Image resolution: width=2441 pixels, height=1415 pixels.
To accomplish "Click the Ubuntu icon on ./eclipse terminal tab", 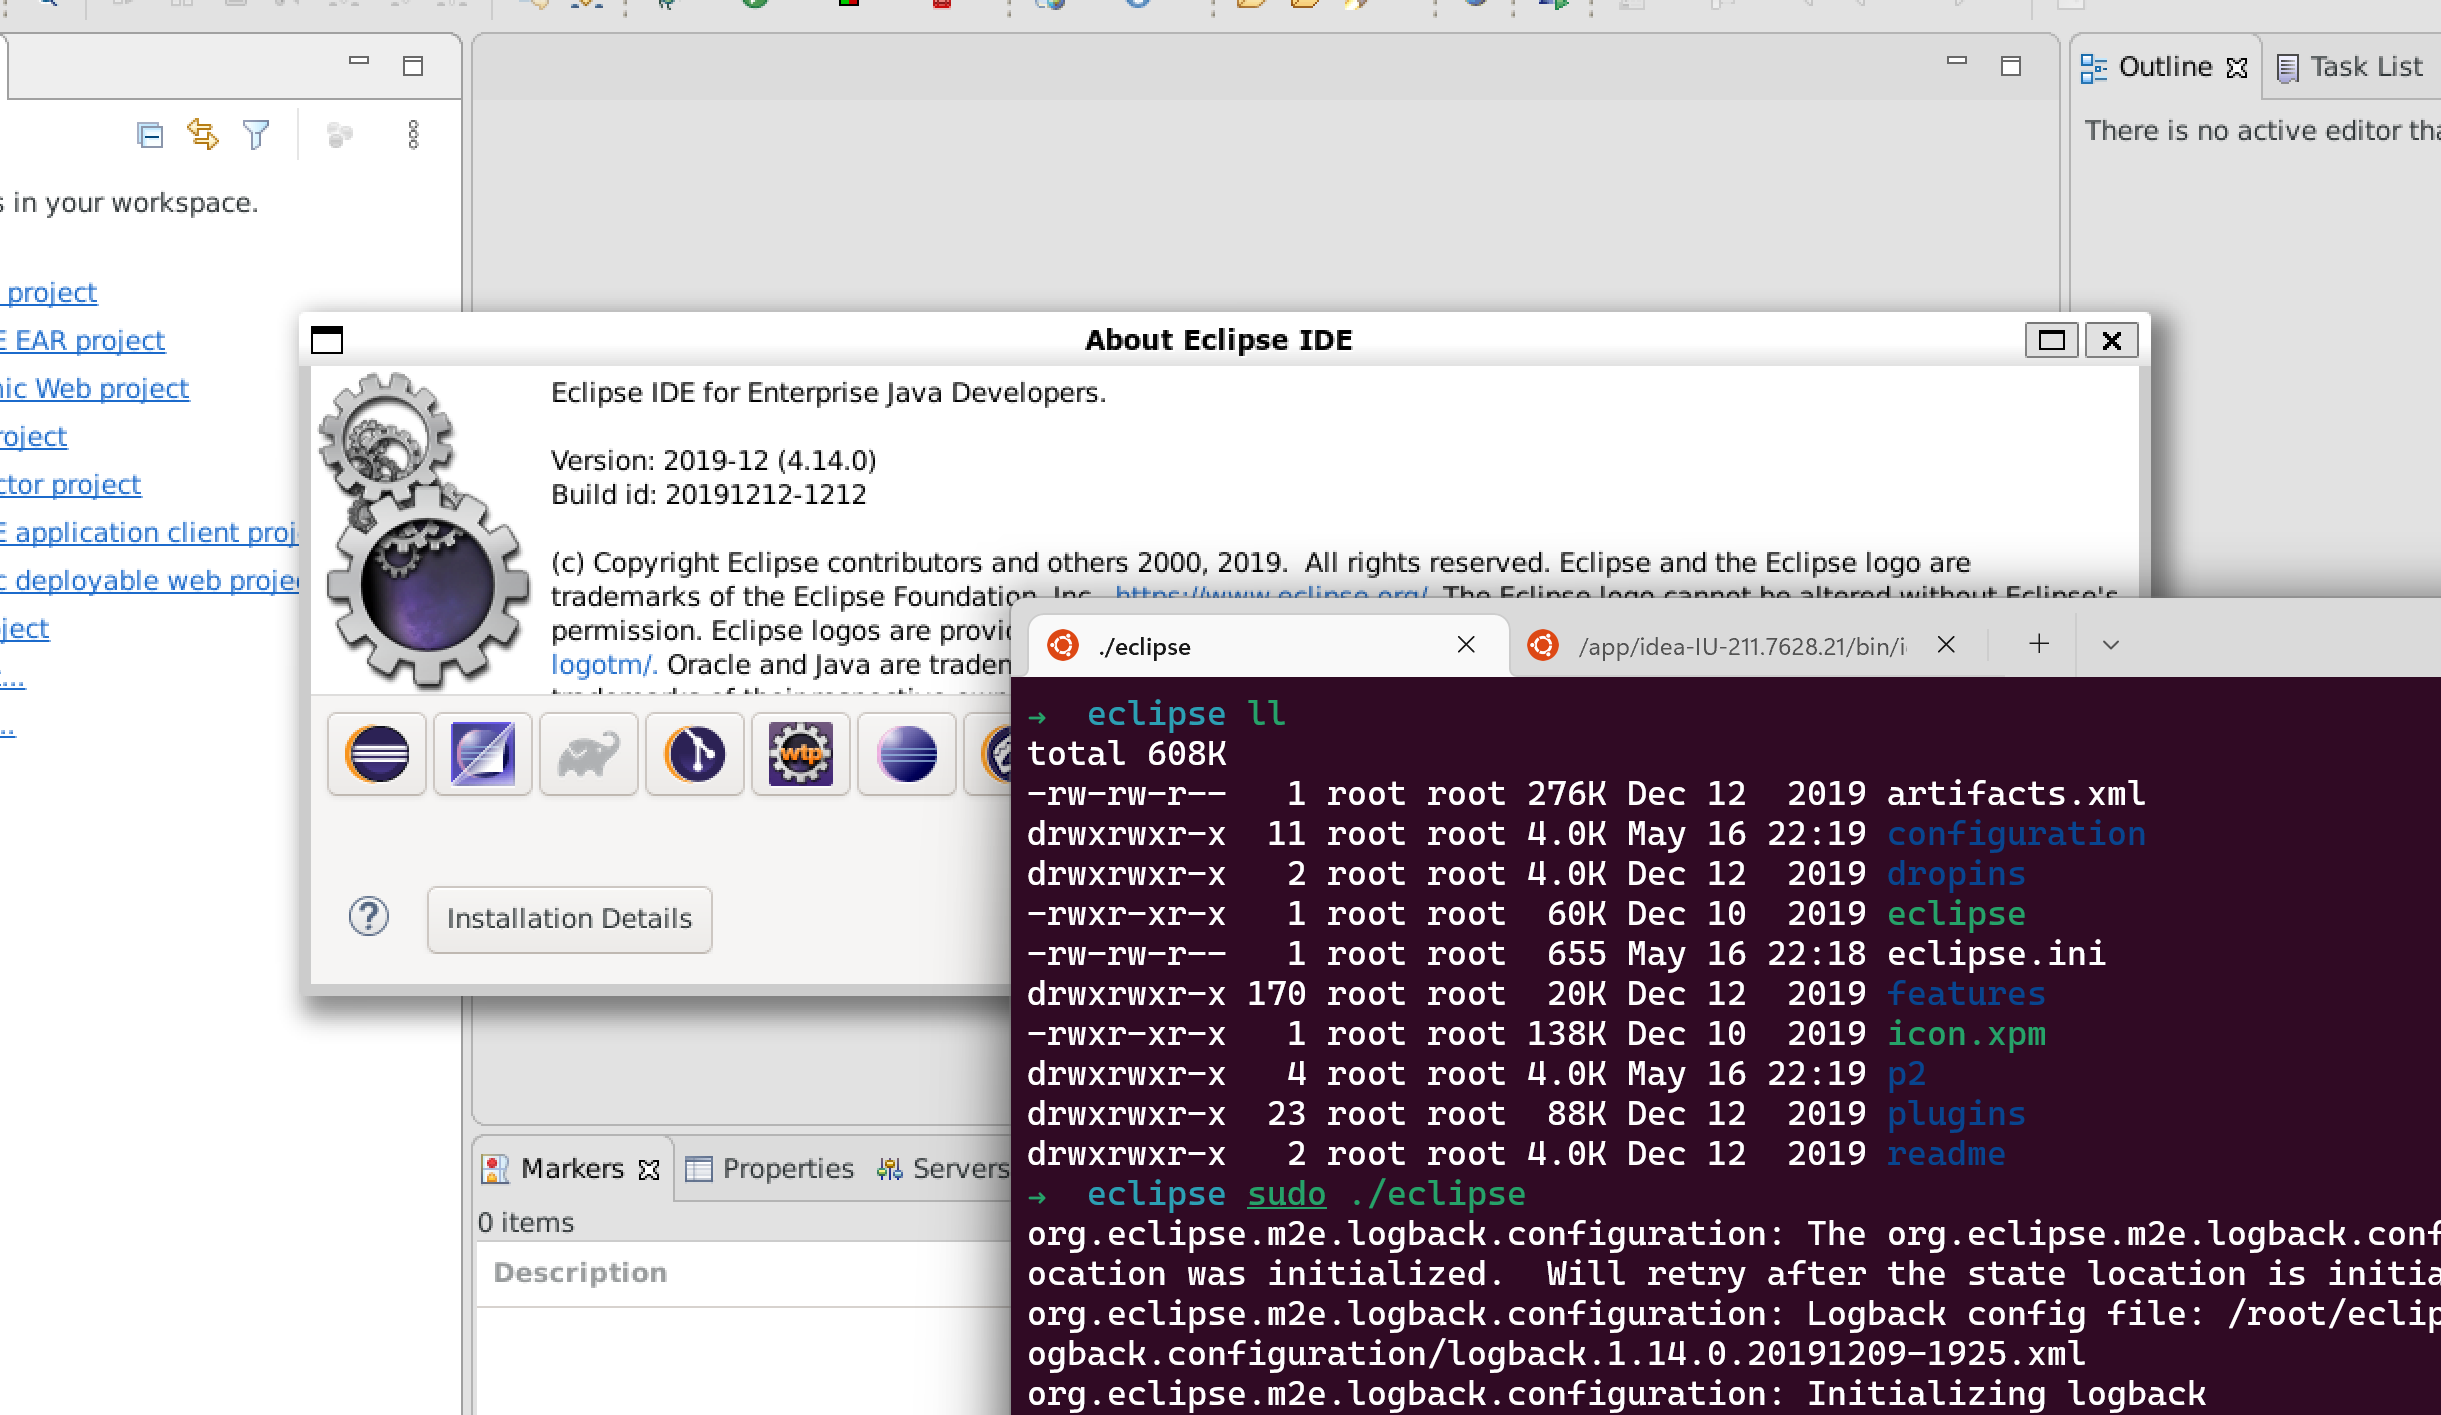I will tap(1063, 645).
